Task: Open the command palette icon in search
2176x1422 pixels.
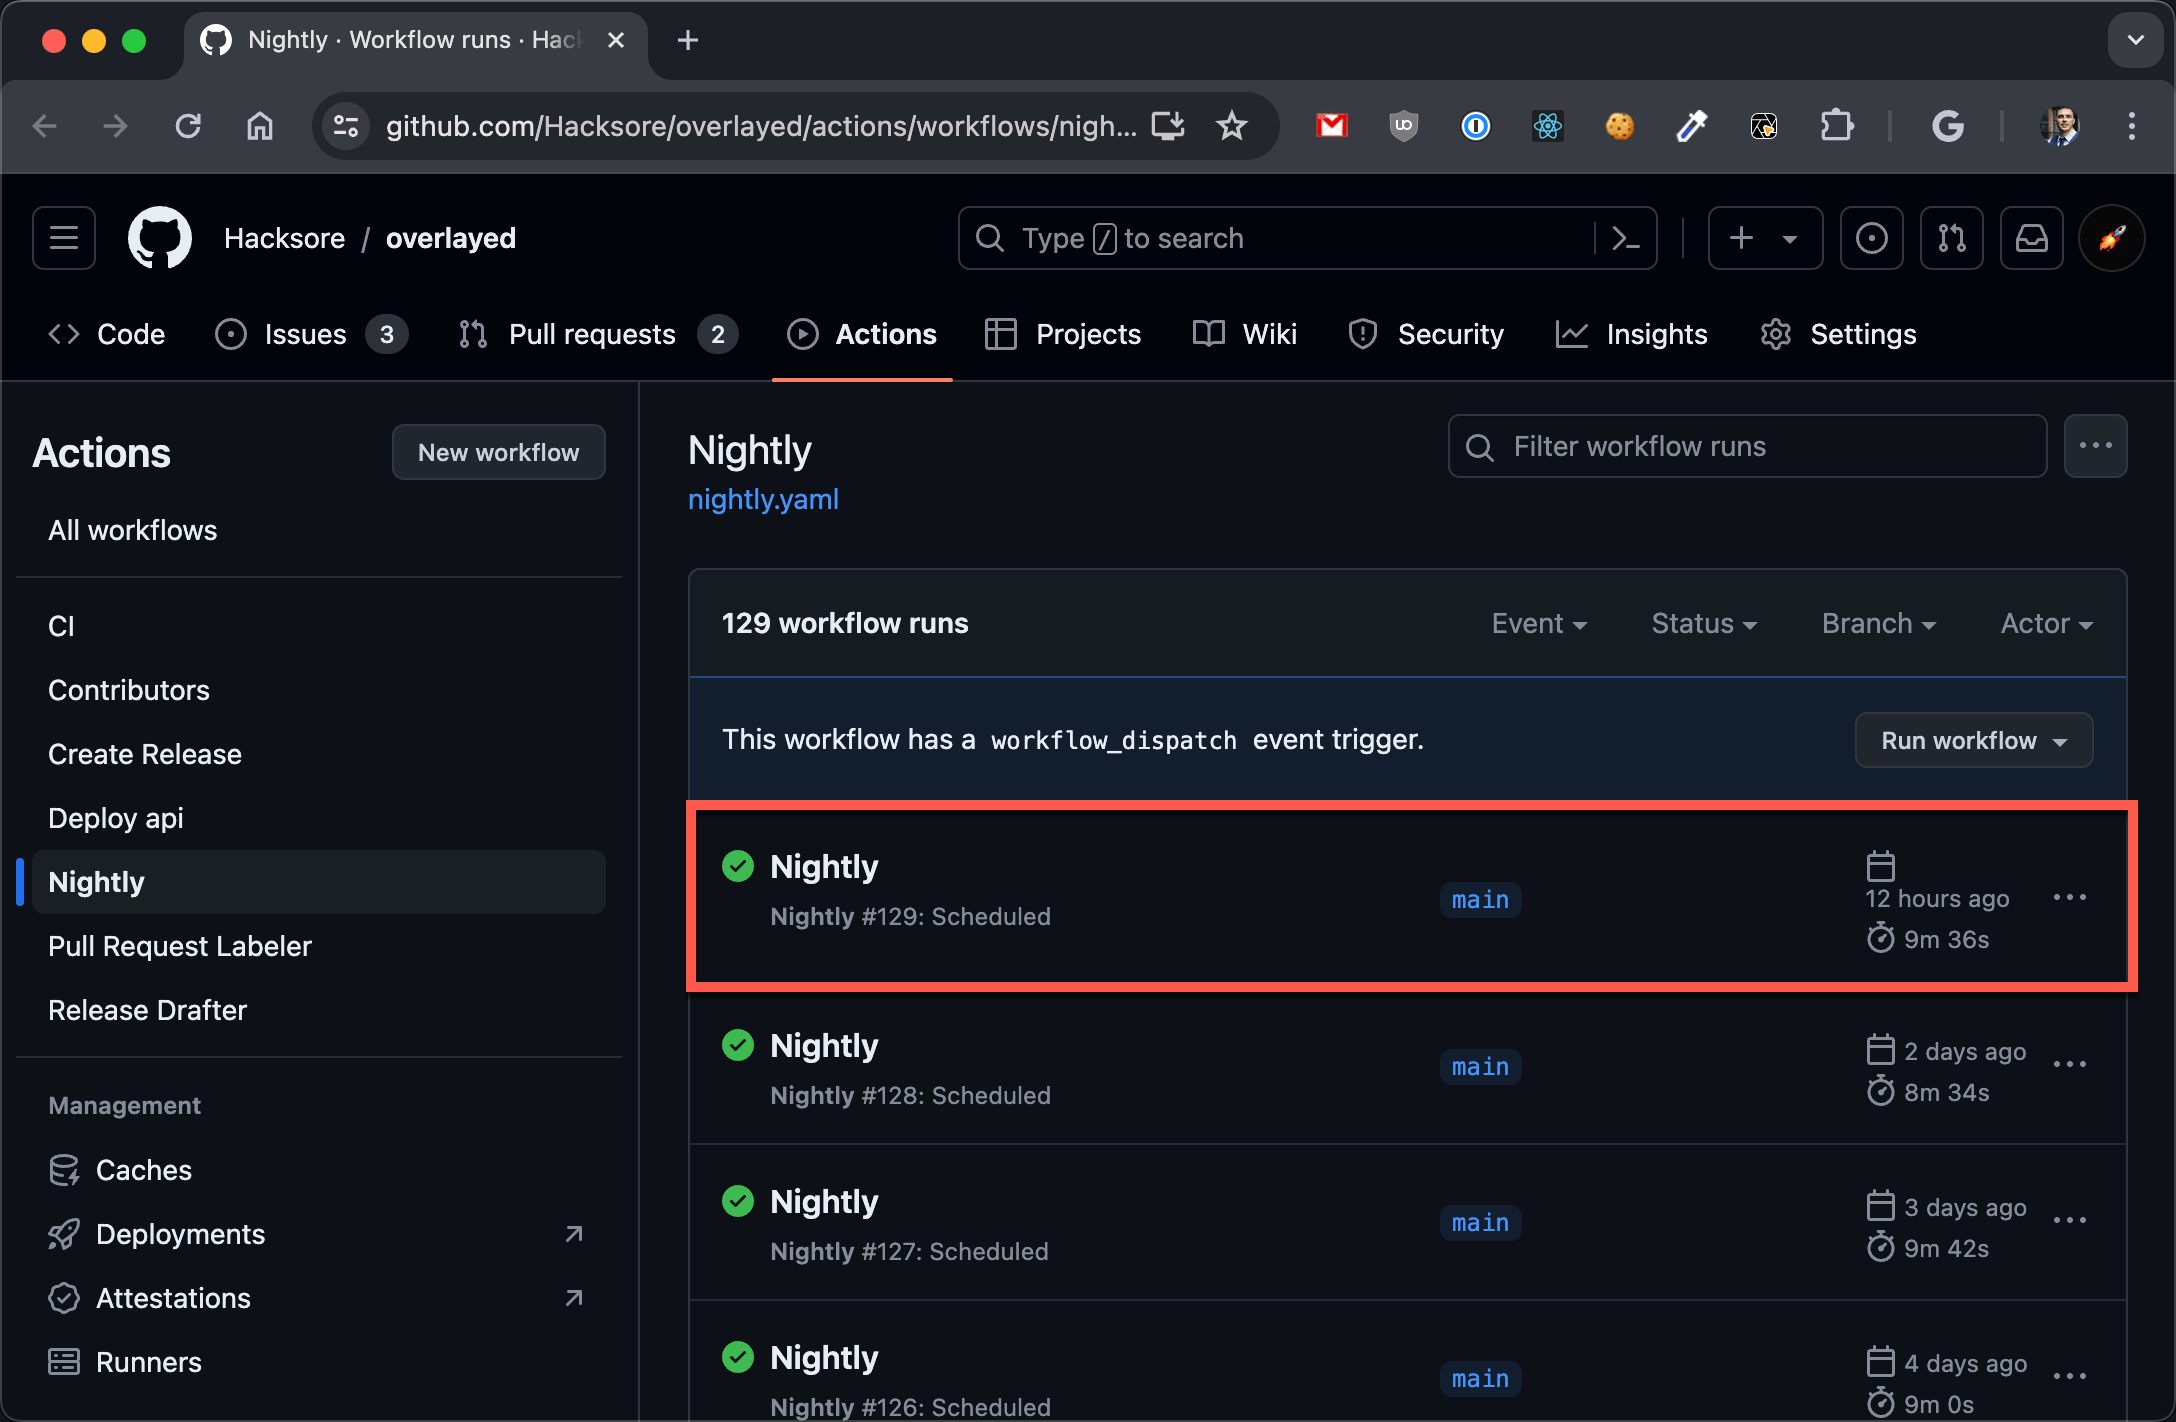Action: 1626,238
